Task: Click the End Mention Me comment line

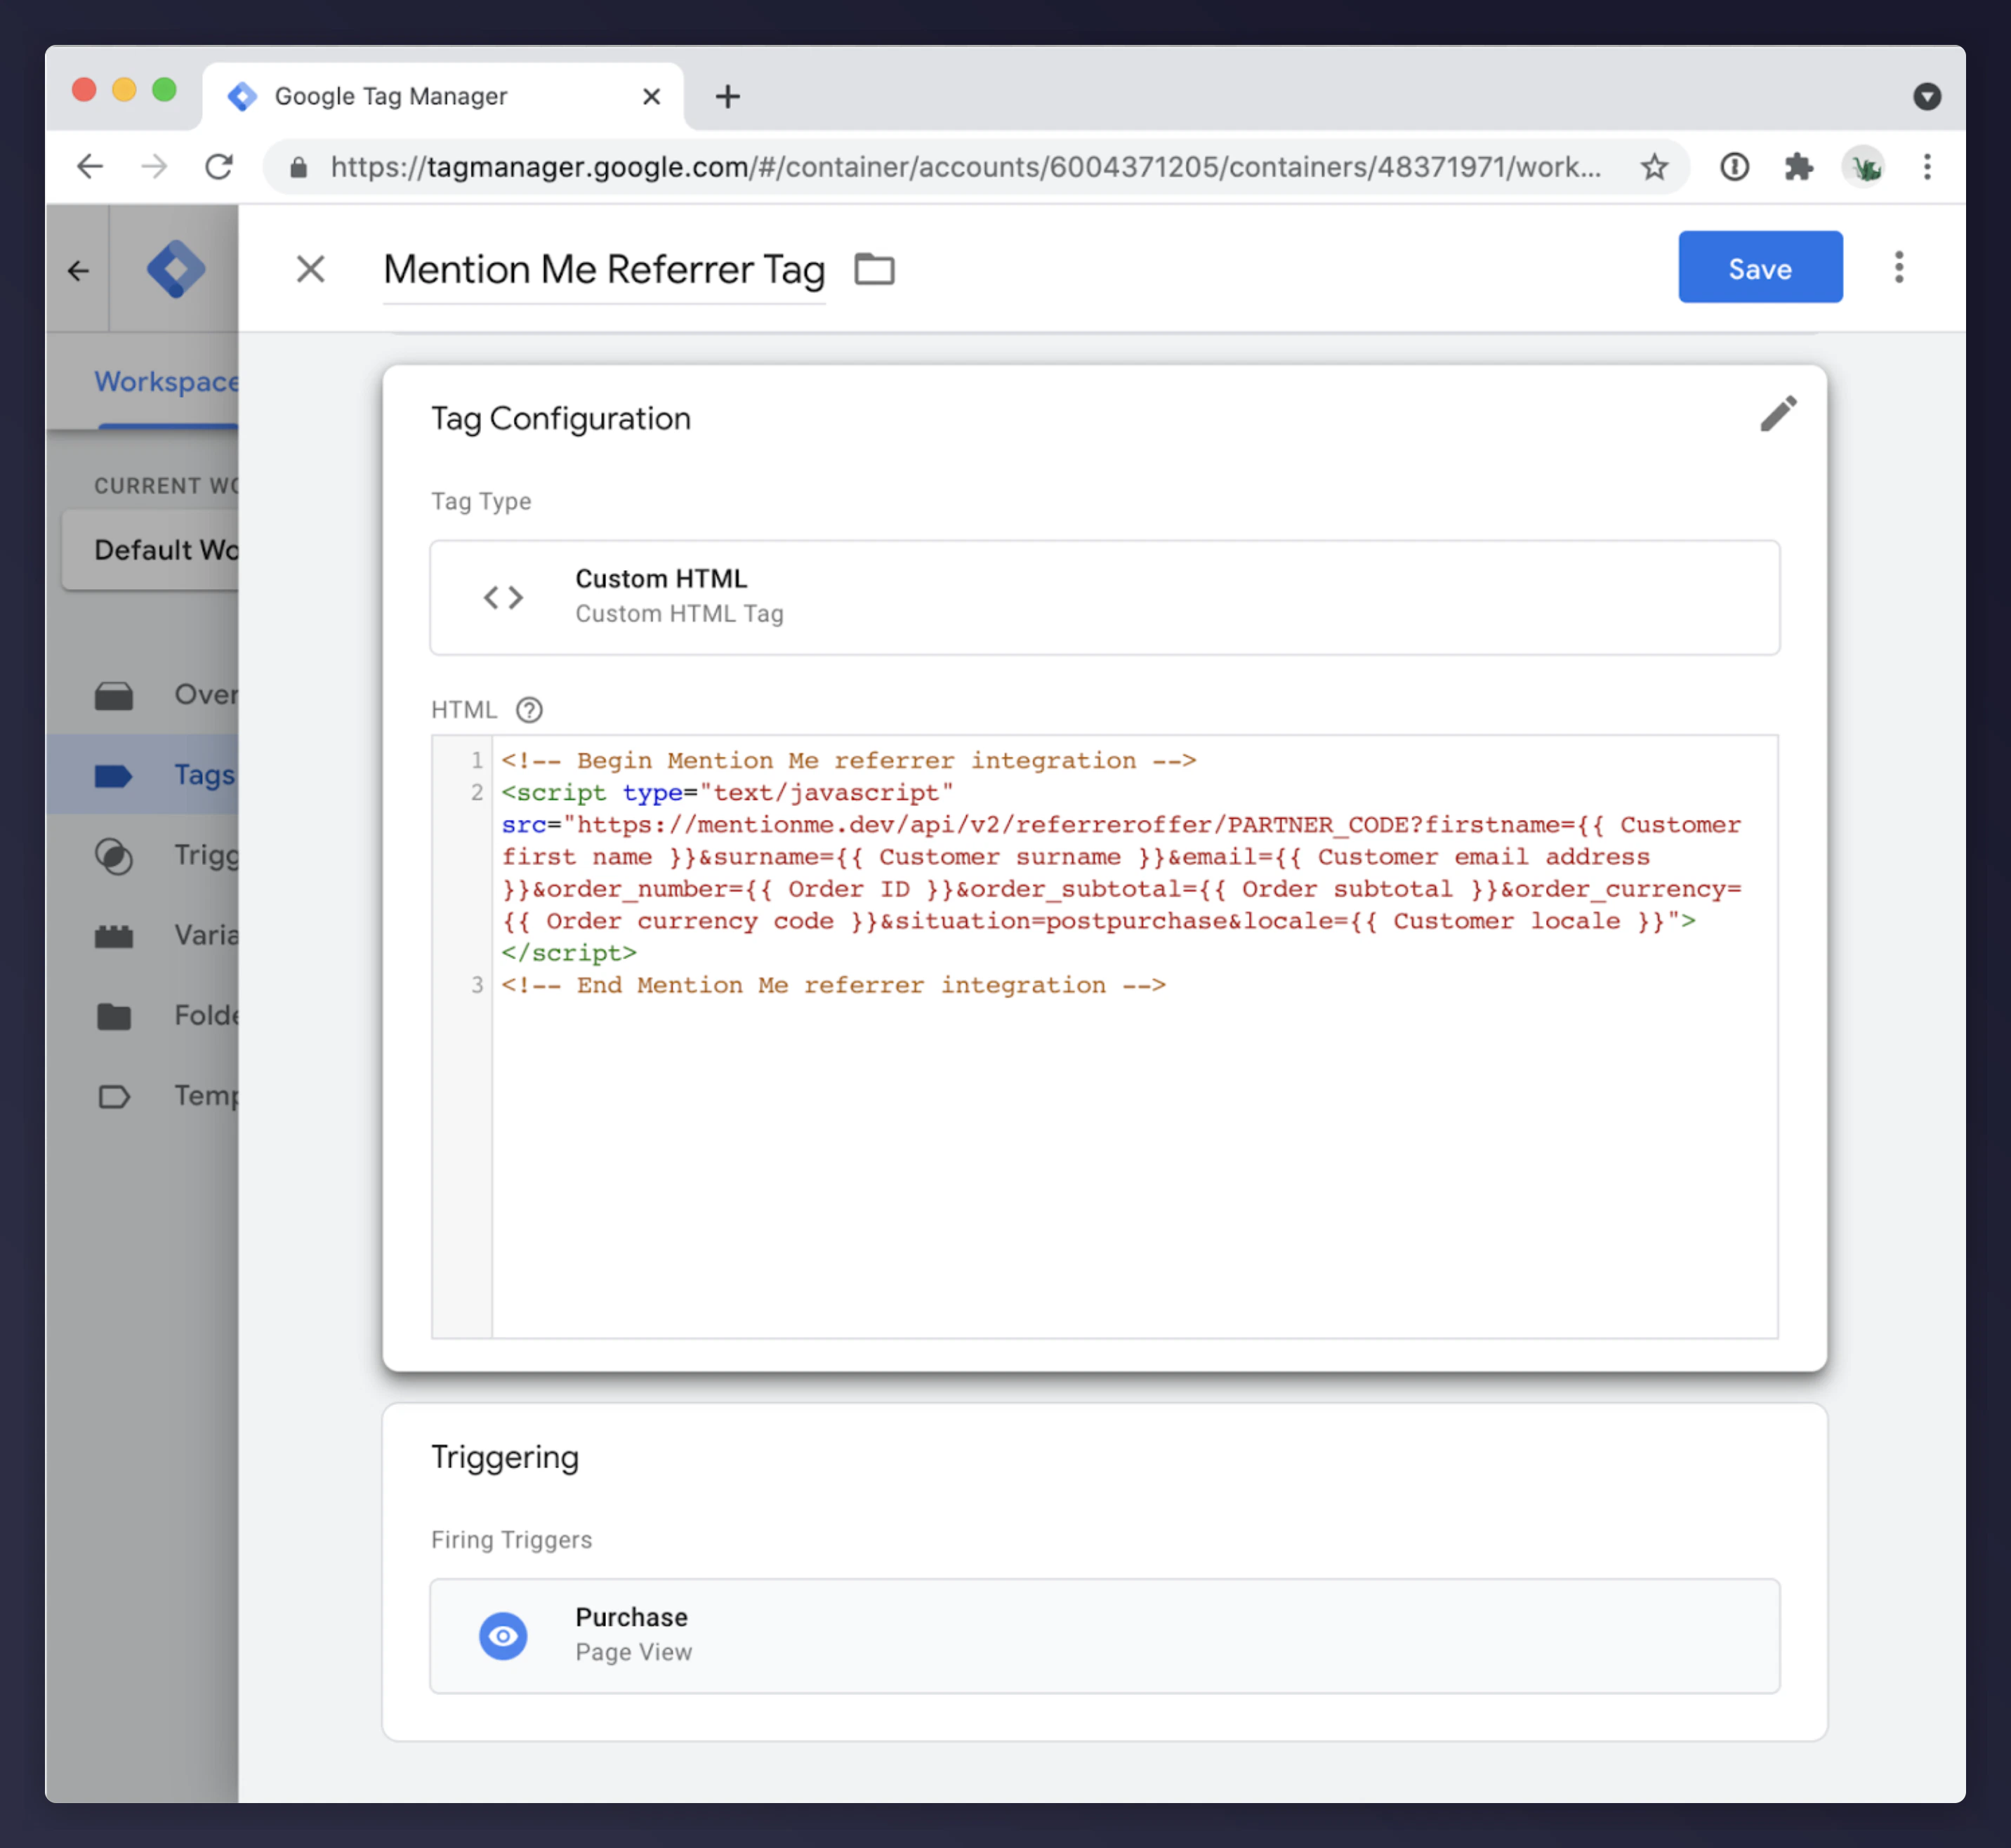Action: coord(833,985)
